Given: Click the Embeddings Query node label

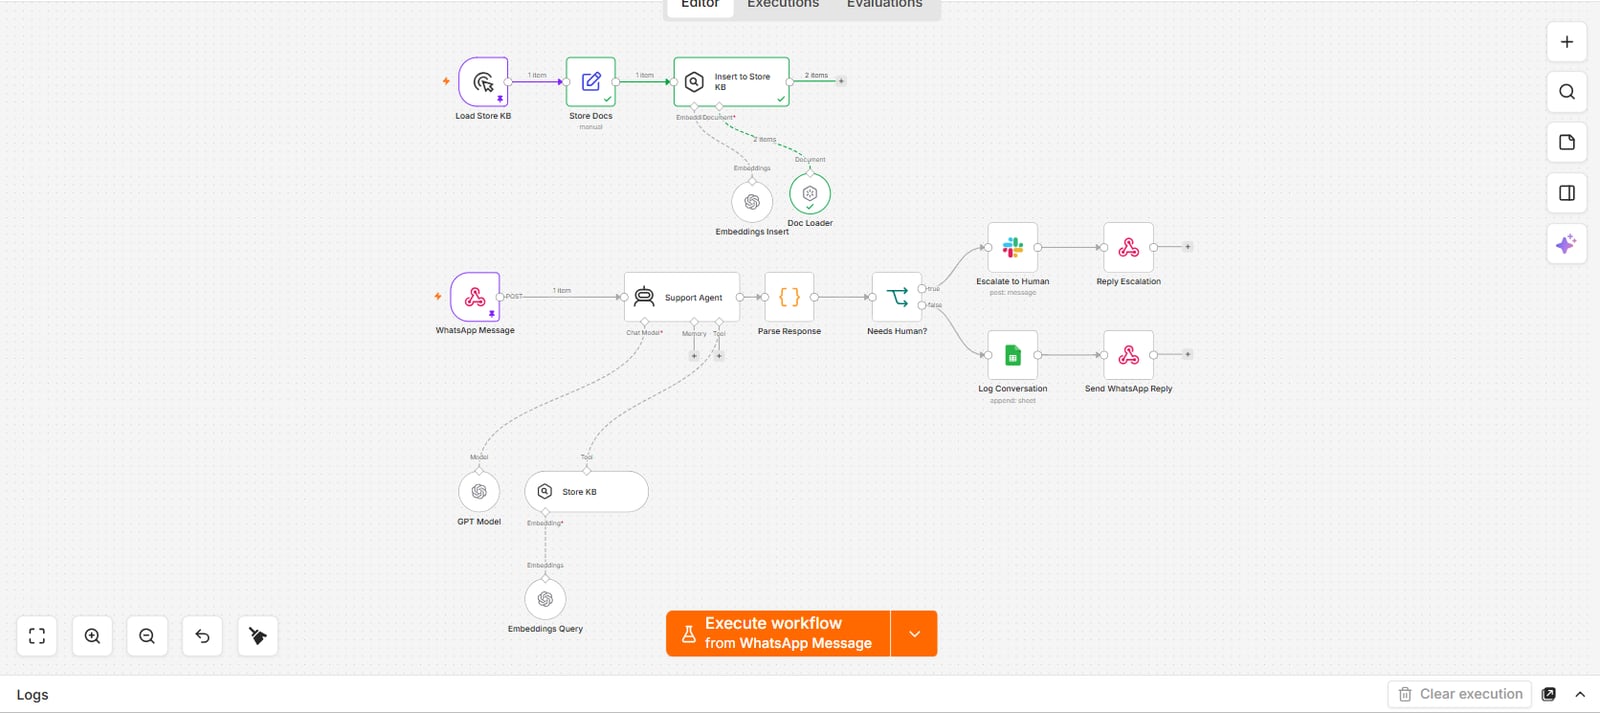Looking at the screenshot, I should point(545,629).
